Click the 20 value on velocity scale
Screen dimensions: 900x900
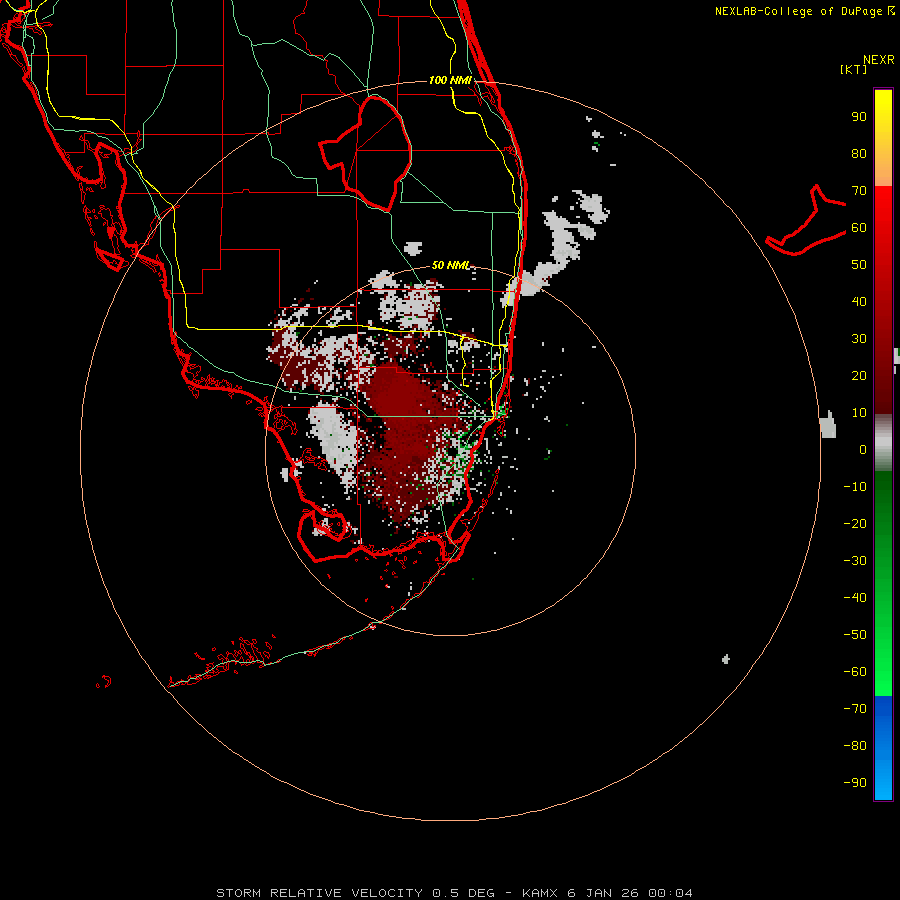click(859, 376)
